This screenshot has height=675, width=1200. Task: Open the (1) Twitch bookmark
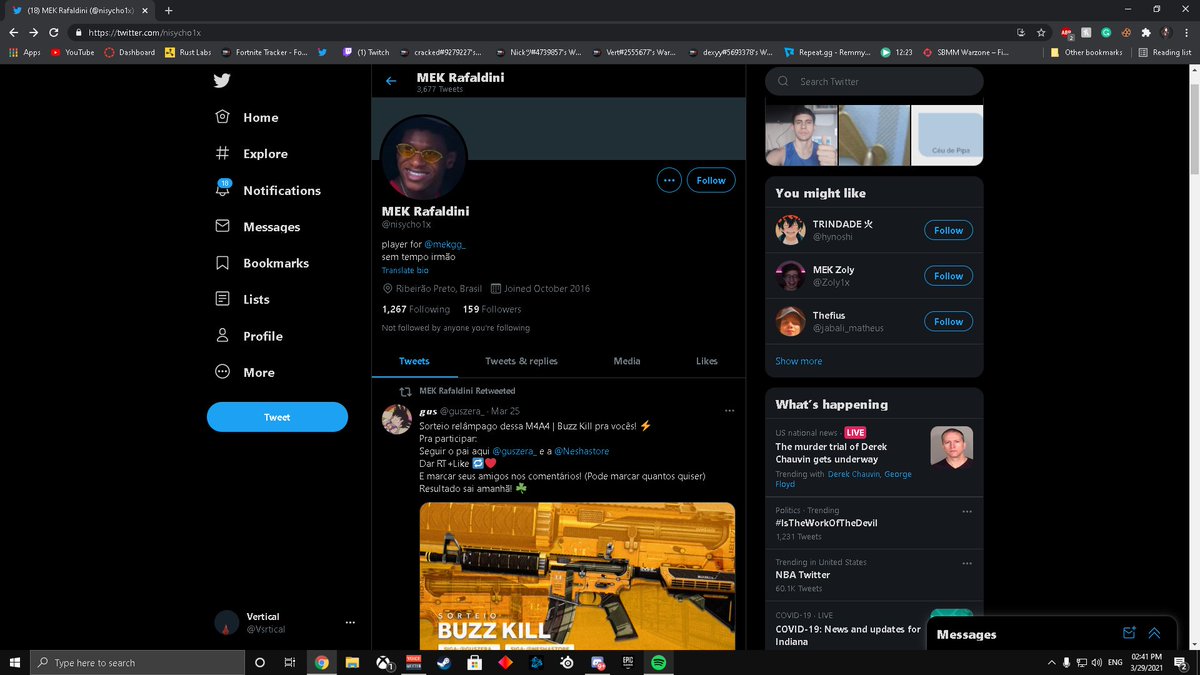(x=366, y=52)
